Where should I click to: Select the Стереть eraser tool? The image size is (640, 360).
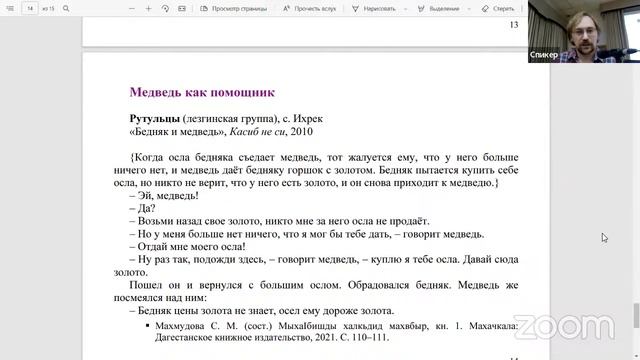point(498,8)
